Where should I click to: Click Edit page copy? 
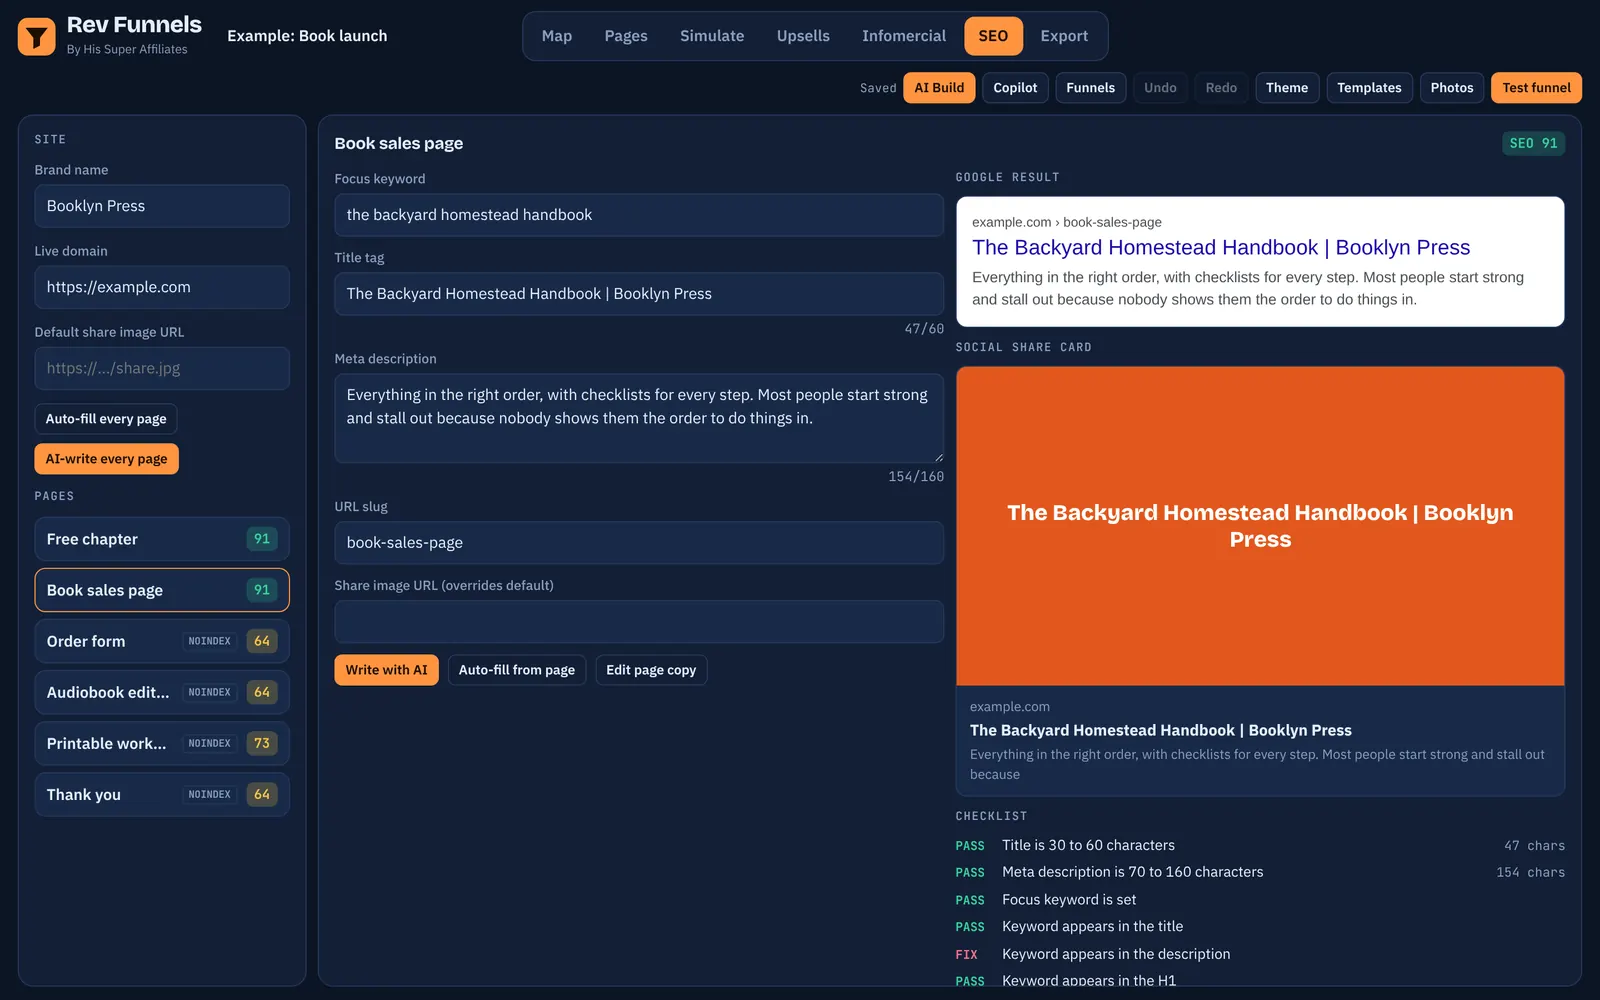point(651,670)
